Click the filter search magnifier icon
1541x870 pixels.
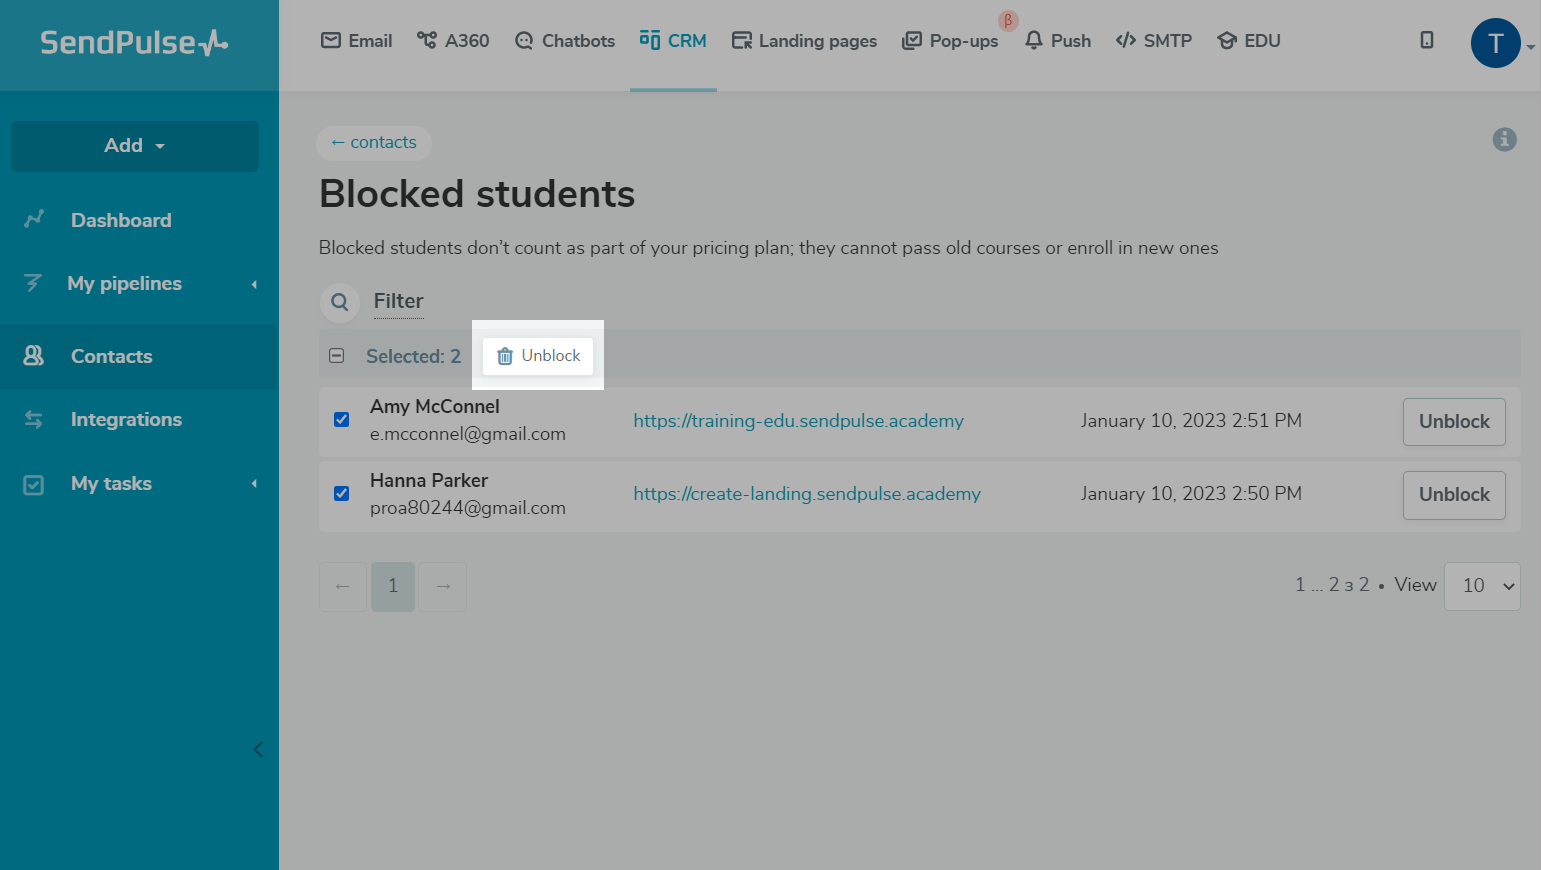point(340,302)
